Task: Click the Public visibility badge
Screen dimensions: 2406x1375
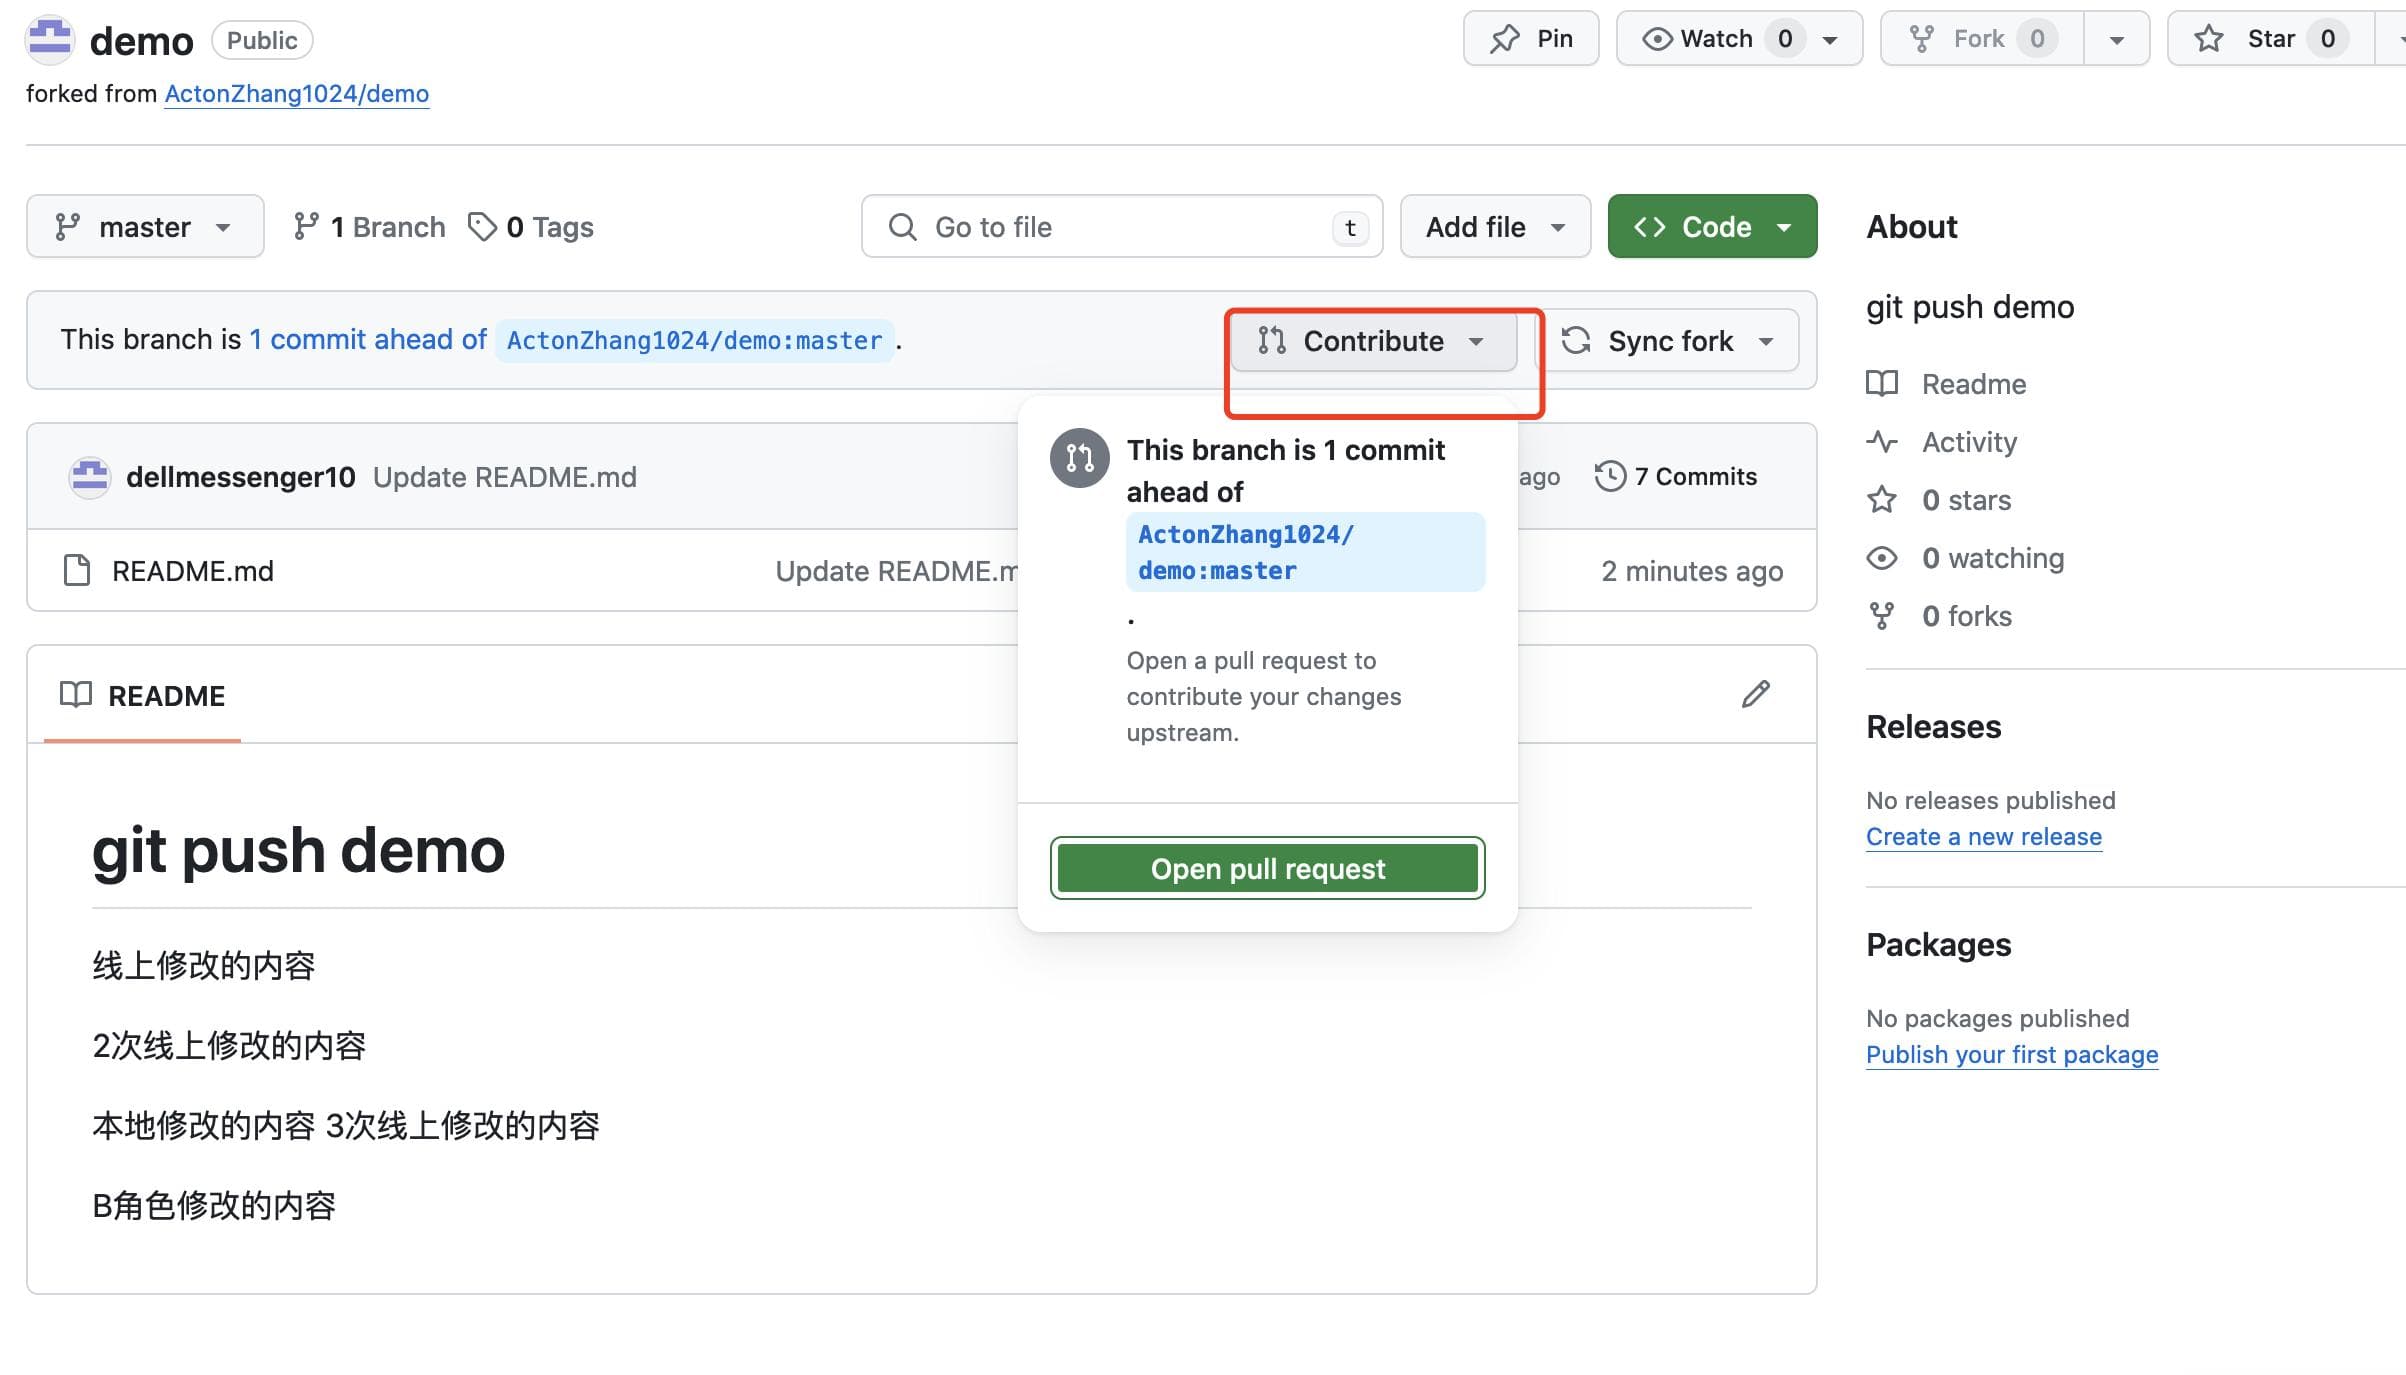Action: coord(262,40)
